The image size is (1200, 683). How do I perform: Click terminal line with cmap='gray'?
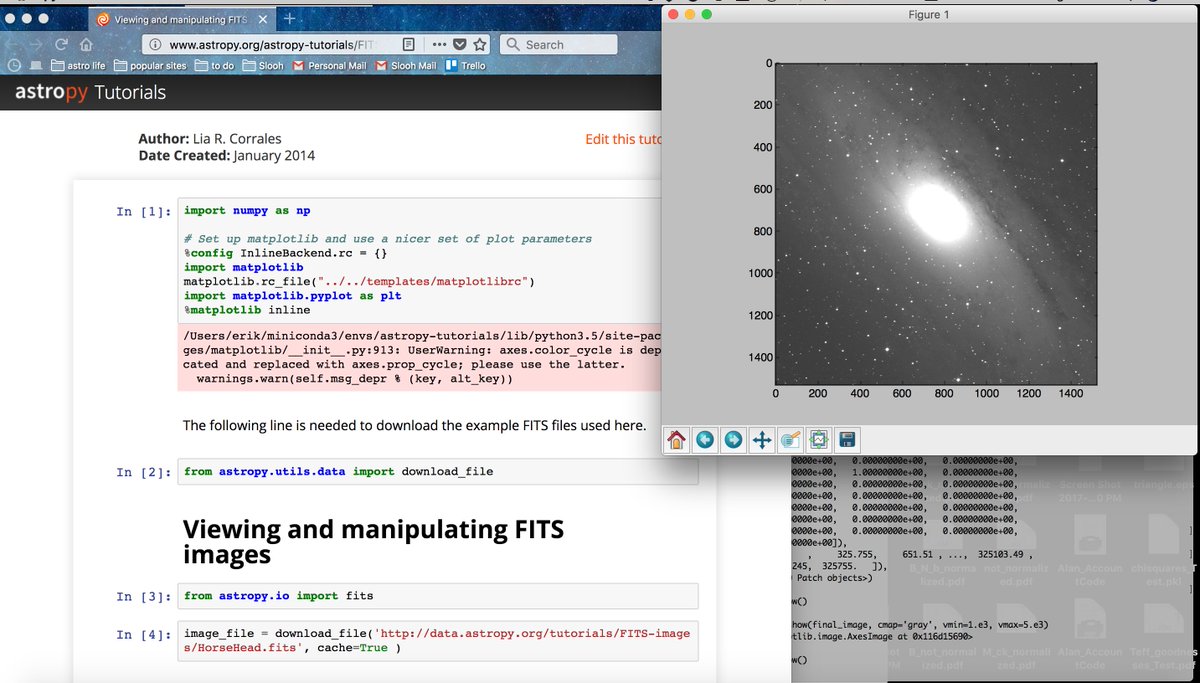click(919, 624)
